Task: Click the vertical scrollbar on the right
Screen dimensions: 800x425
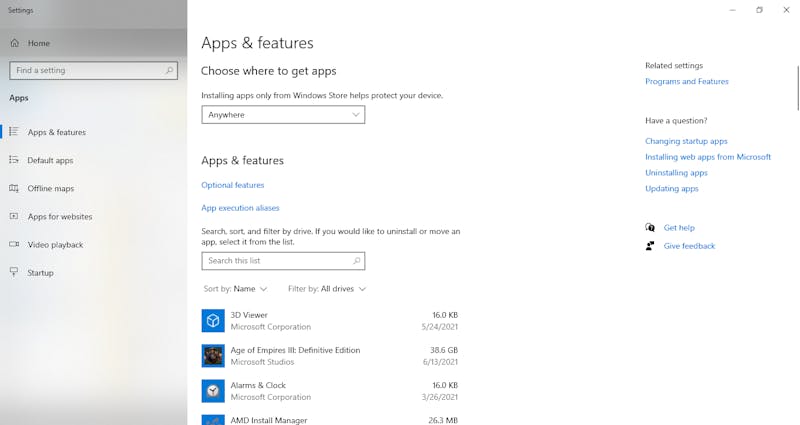Action: (x=797, y=88)
